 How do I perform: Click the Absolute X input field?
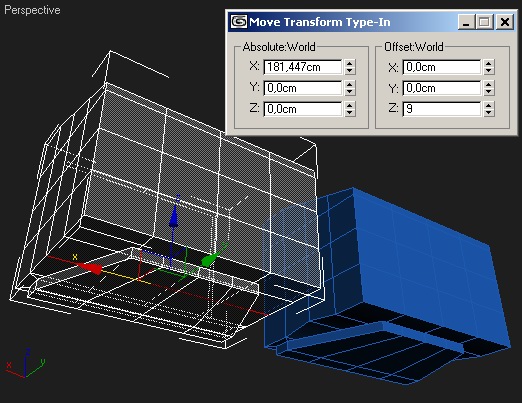[303, 67]
